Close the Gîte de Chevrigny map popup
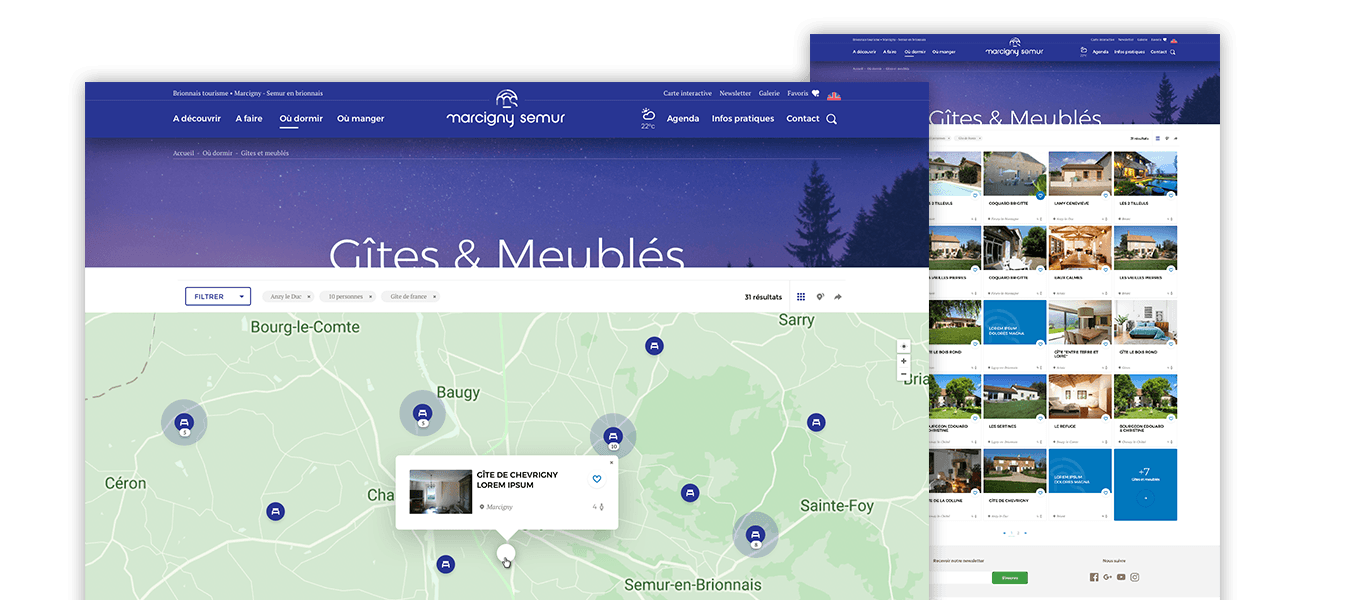This screenshot has height=600, width=1351. (x=611, y=463)
